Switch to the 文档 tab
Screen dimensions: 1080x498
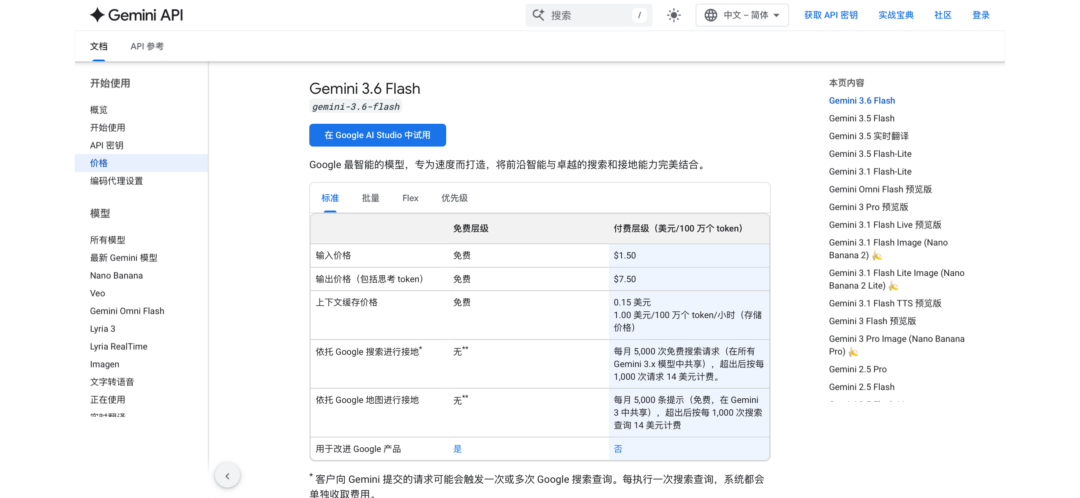tap(98, 47)
